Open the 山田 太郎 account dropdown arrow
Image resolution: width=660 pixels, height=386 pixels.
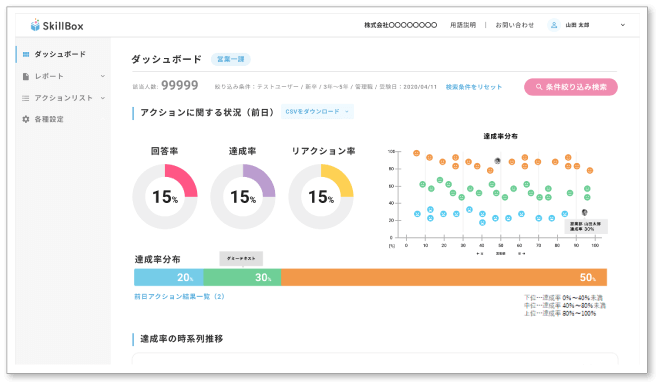pos(623,25)
